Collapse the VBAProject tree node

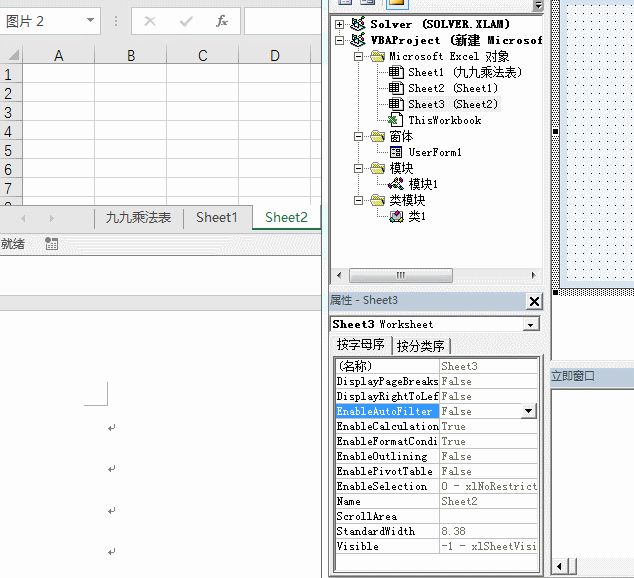coord(339,40)
